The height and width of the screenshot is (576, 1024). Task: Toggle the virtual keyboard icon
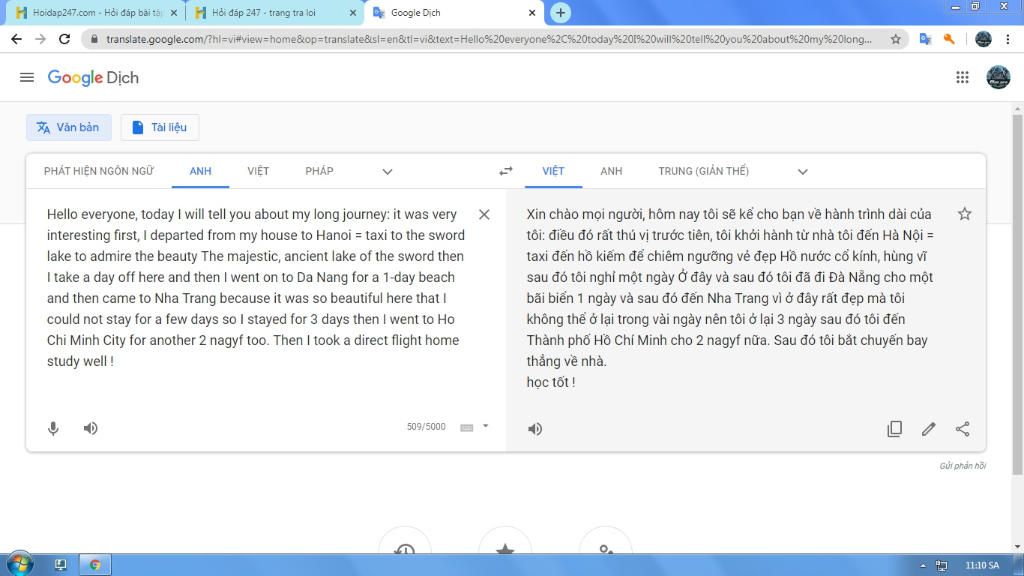[x=466, y=428]
